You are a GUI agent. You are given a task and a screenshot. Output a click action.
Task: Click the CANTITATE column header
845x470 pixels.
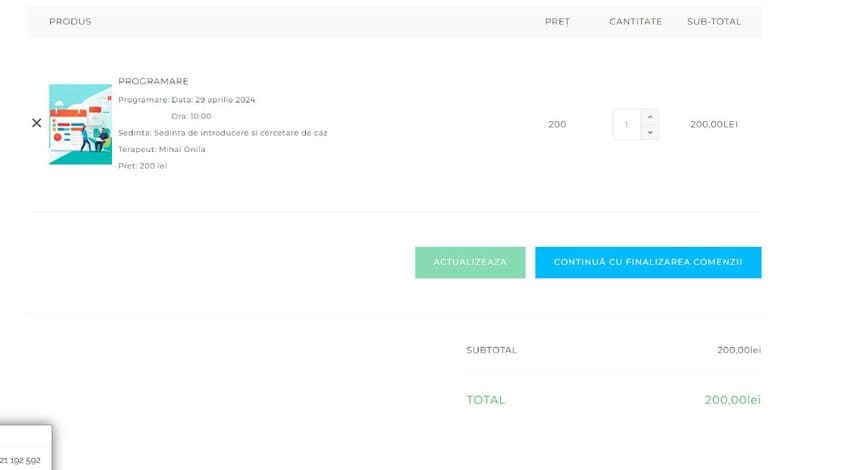(635, 21)
